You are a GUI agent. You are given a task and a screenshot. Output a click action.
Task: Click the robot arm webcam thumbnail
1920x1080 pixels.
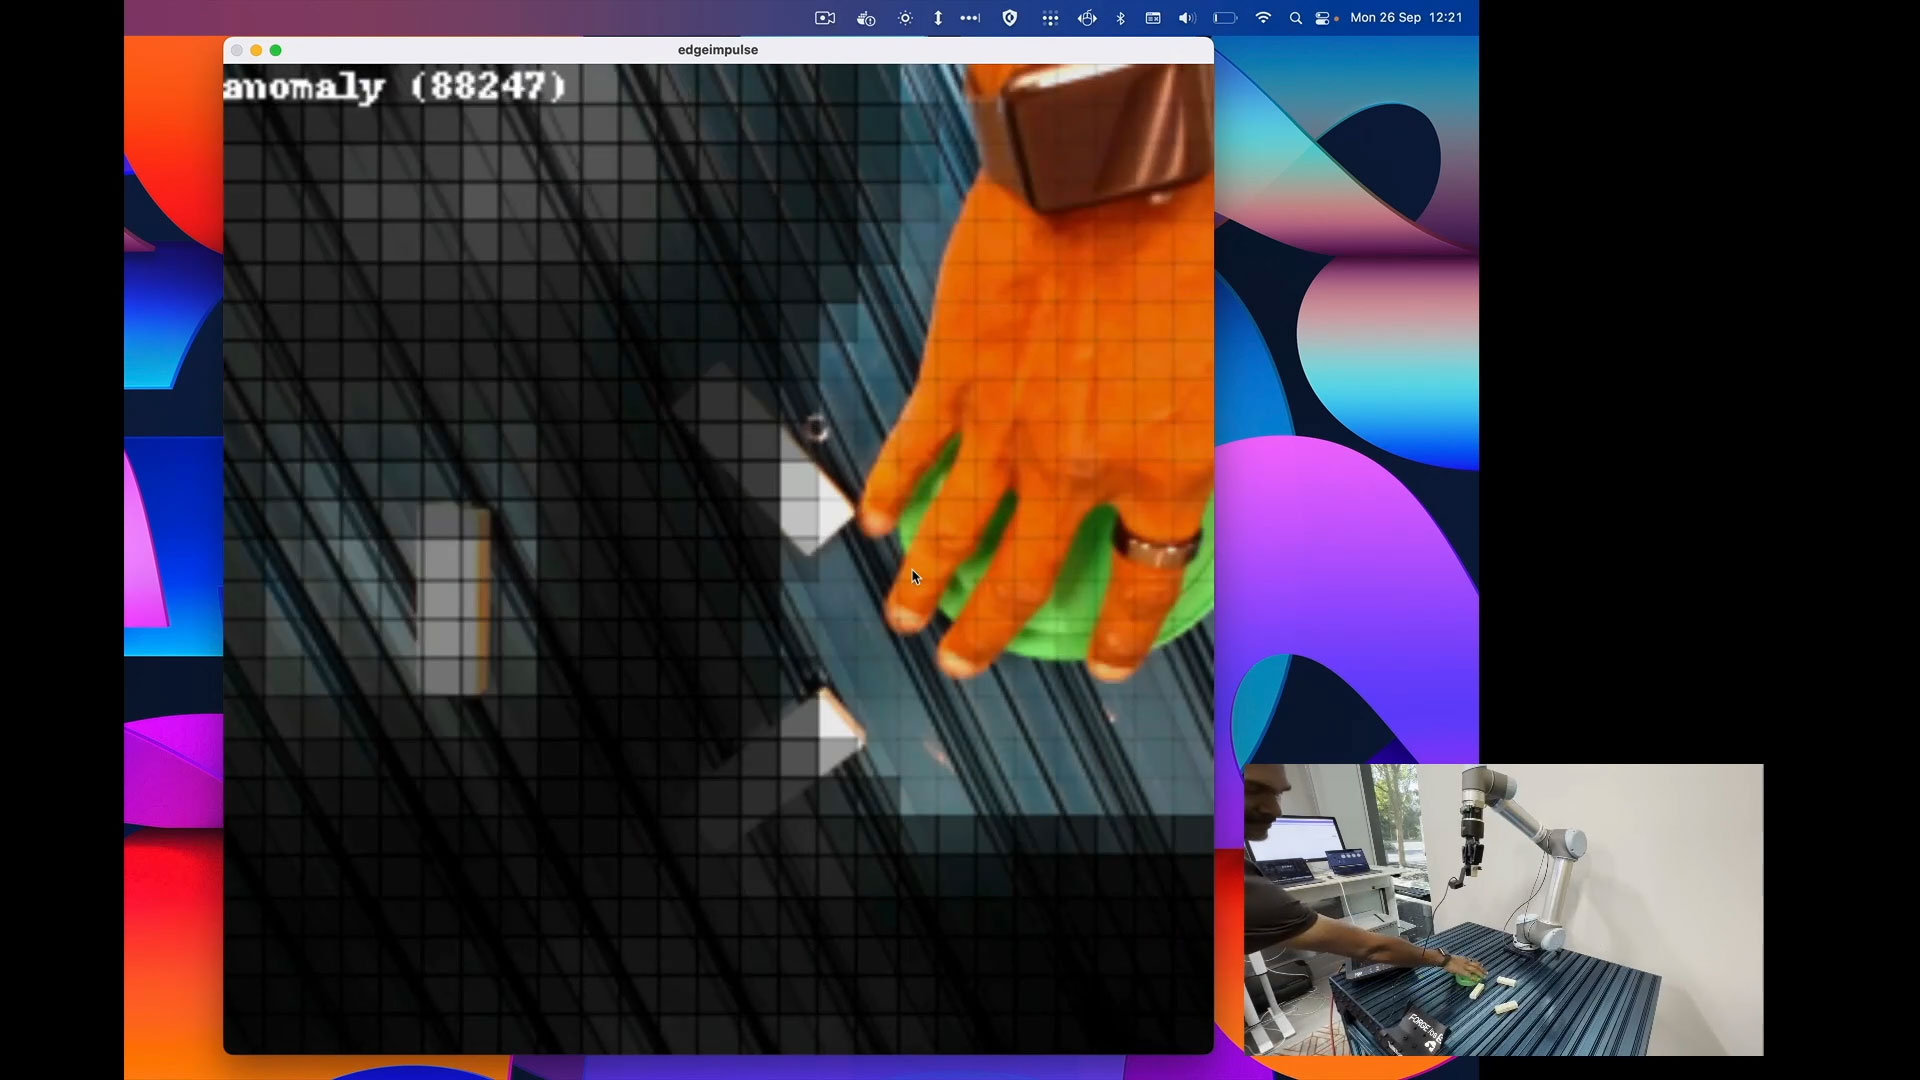click(1503, 910)
